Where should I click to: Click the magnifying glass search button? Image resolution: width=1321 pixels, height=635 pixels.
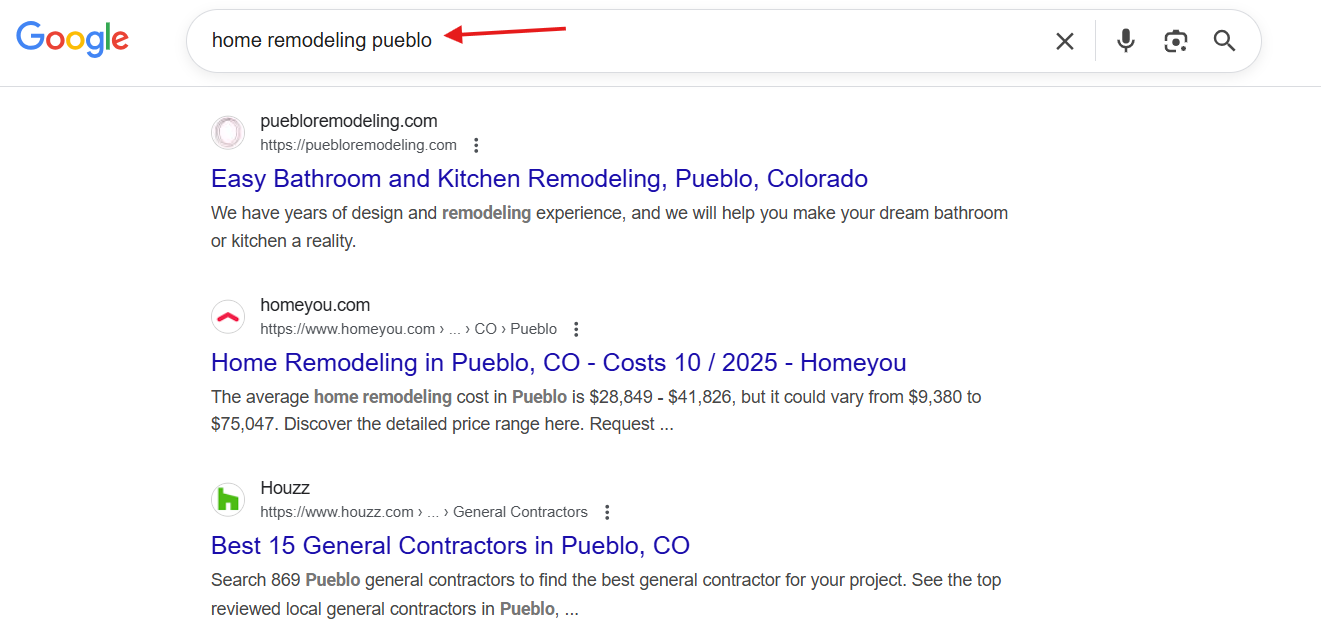(x=1225, y=41)
